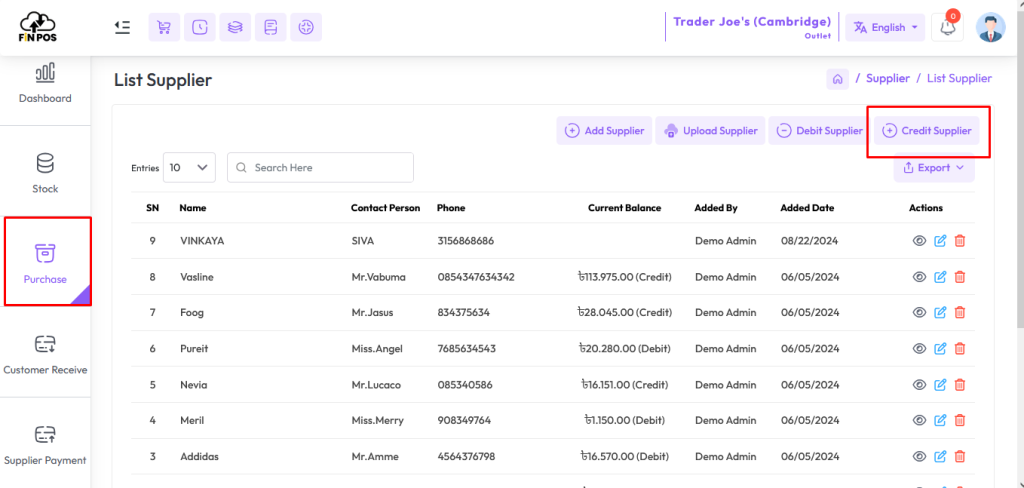Viewport: 1024px width, 488px height.
Task: Click the FinPOS cloud logo
Action: pyautogui.click(x=37, y=27)
